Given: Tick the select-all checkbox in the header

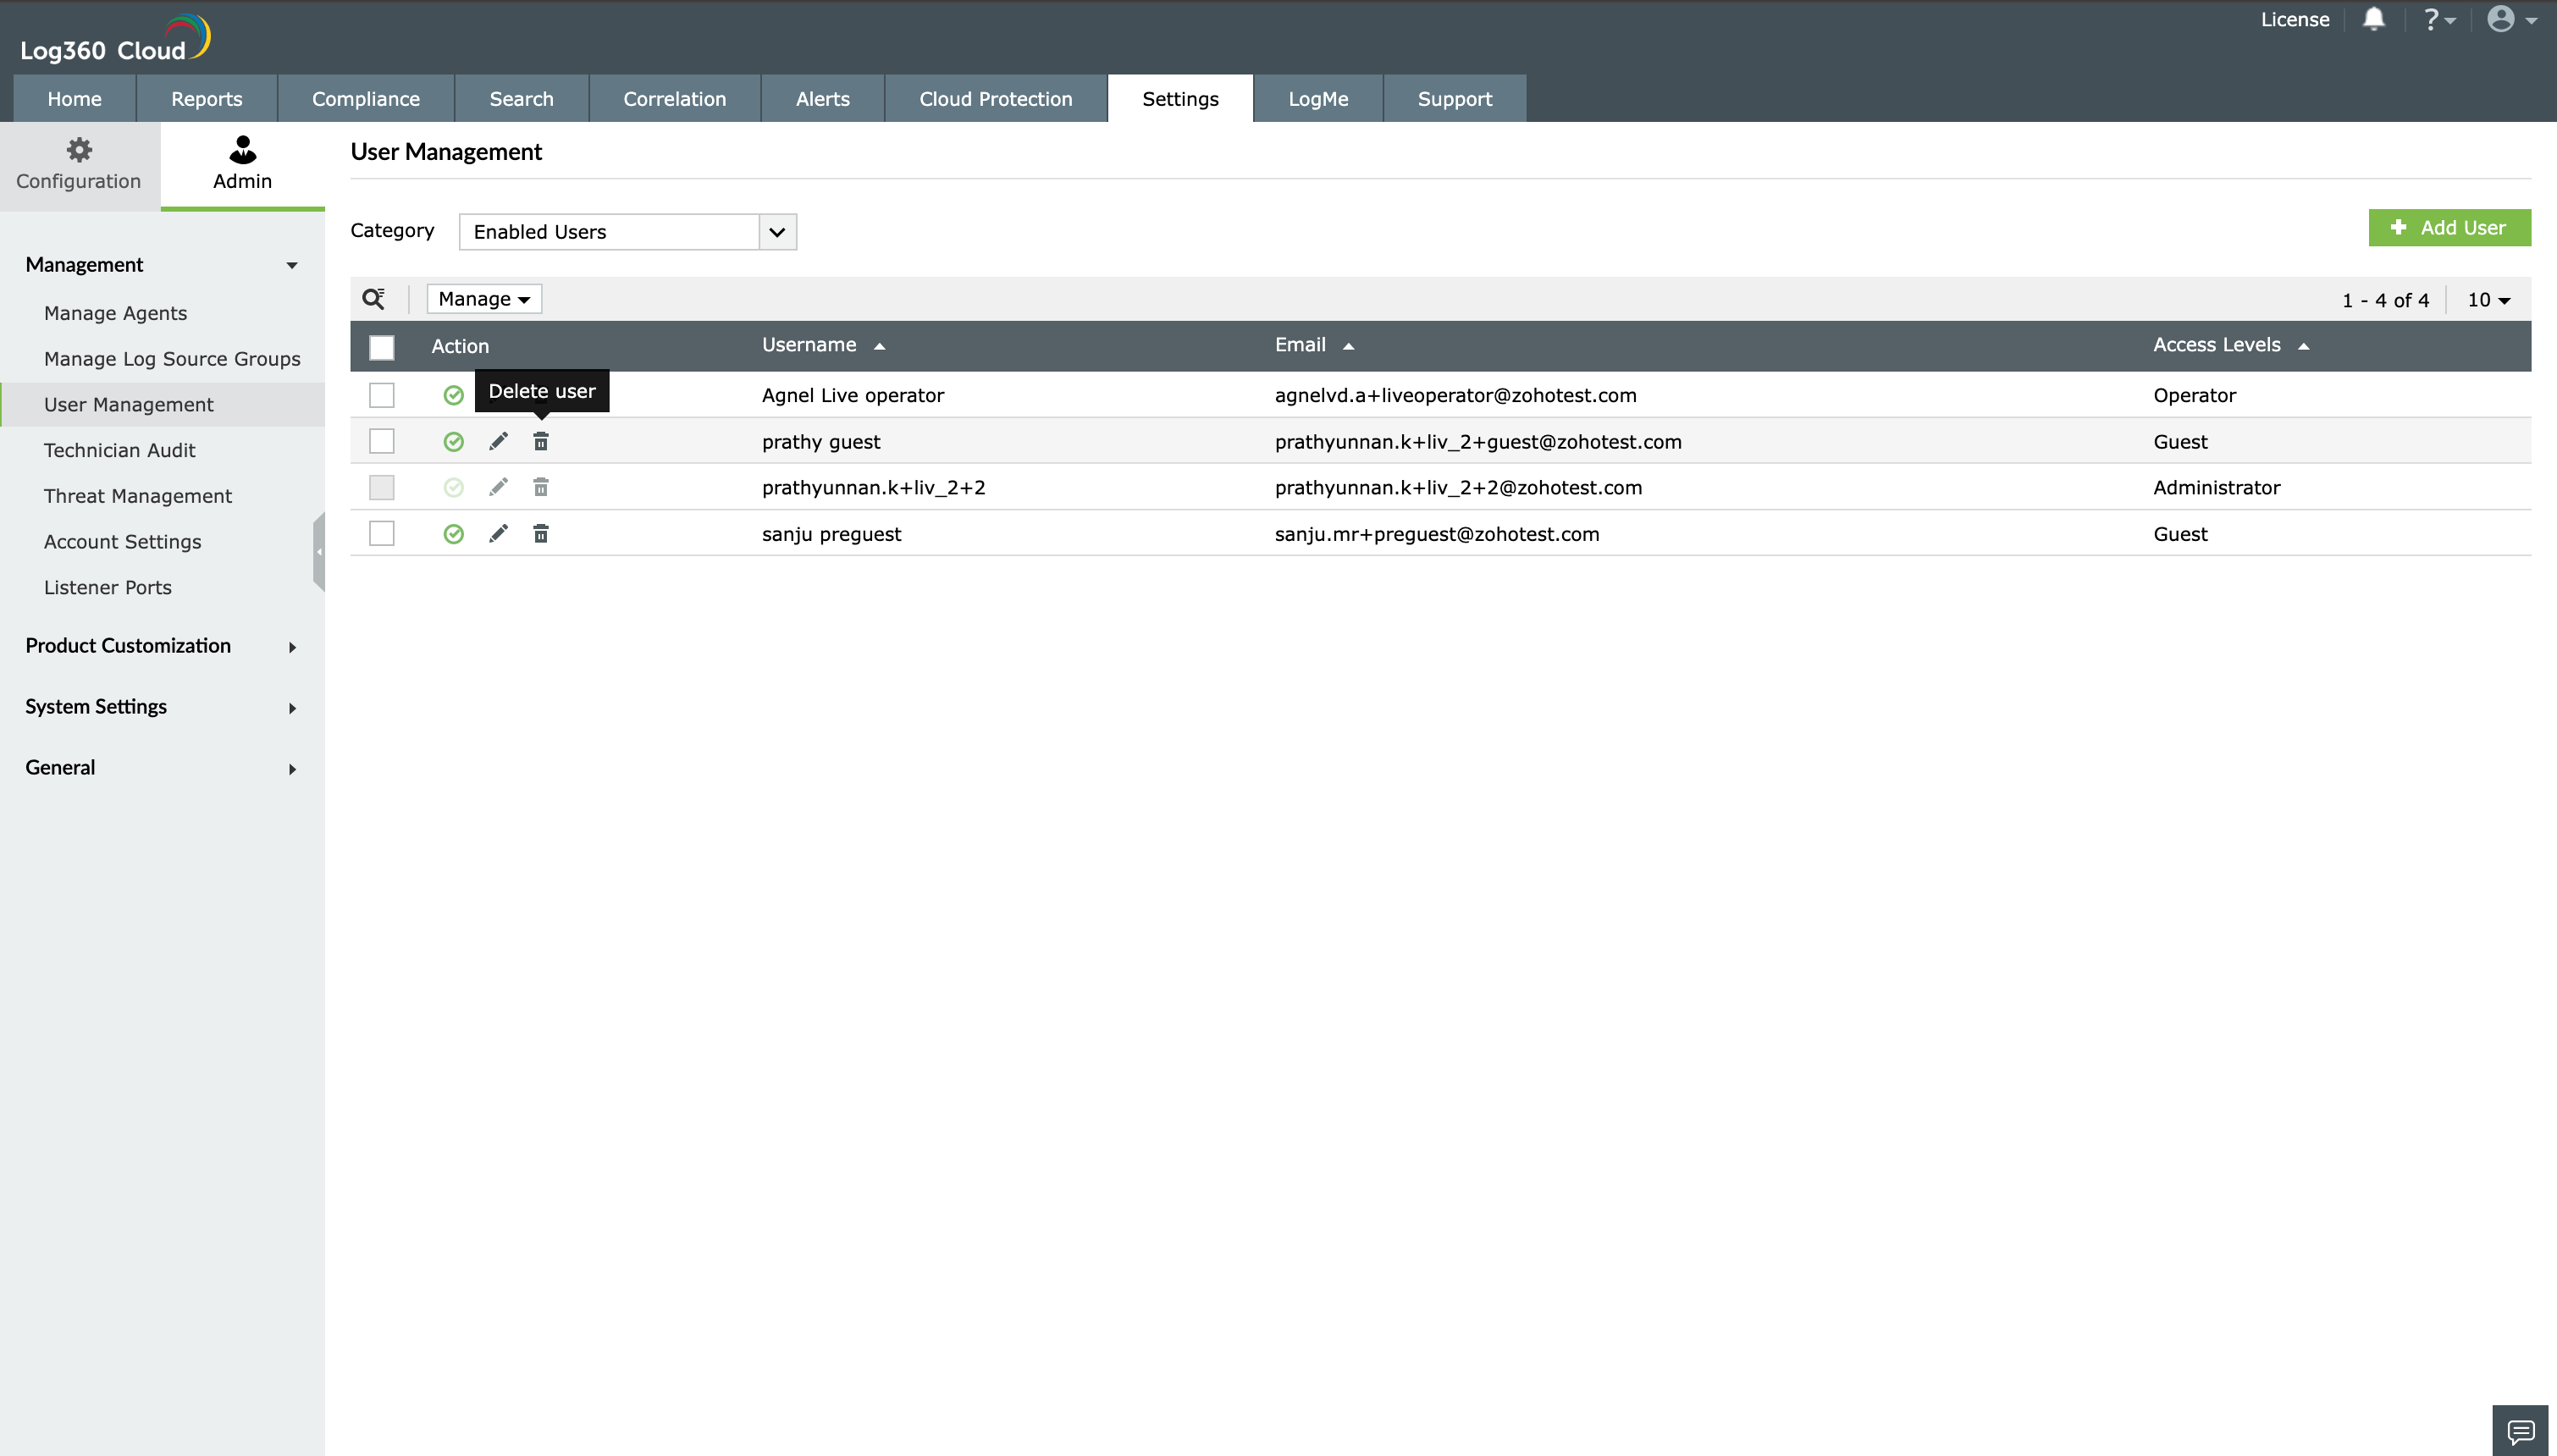Looking at the screenshot, I should point(382,347).
